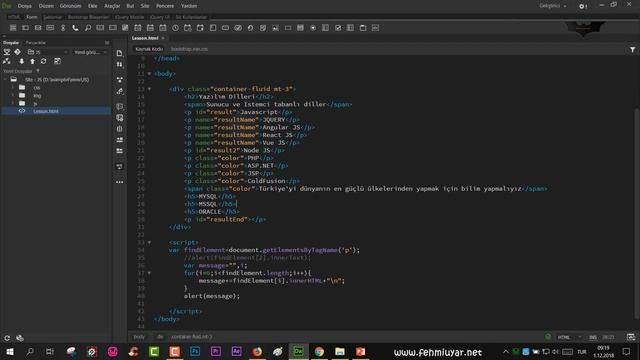The image size is (640, 360).
Task: Switch to the HTML insert tab
Action: tap(14, 17)
